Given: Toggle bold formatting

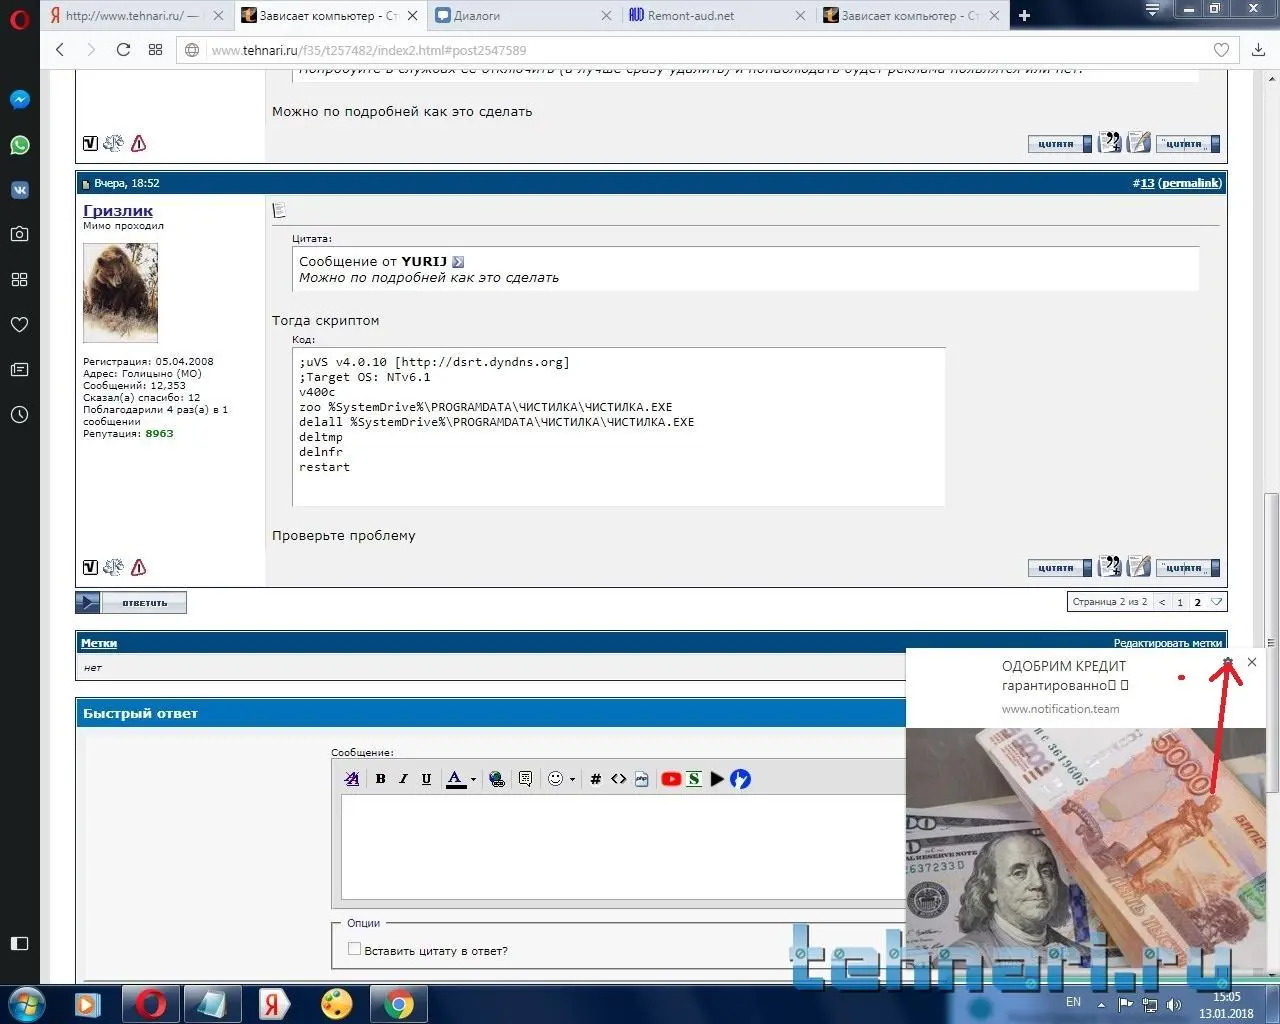Looking at the screenshot, I should [380, 779].
